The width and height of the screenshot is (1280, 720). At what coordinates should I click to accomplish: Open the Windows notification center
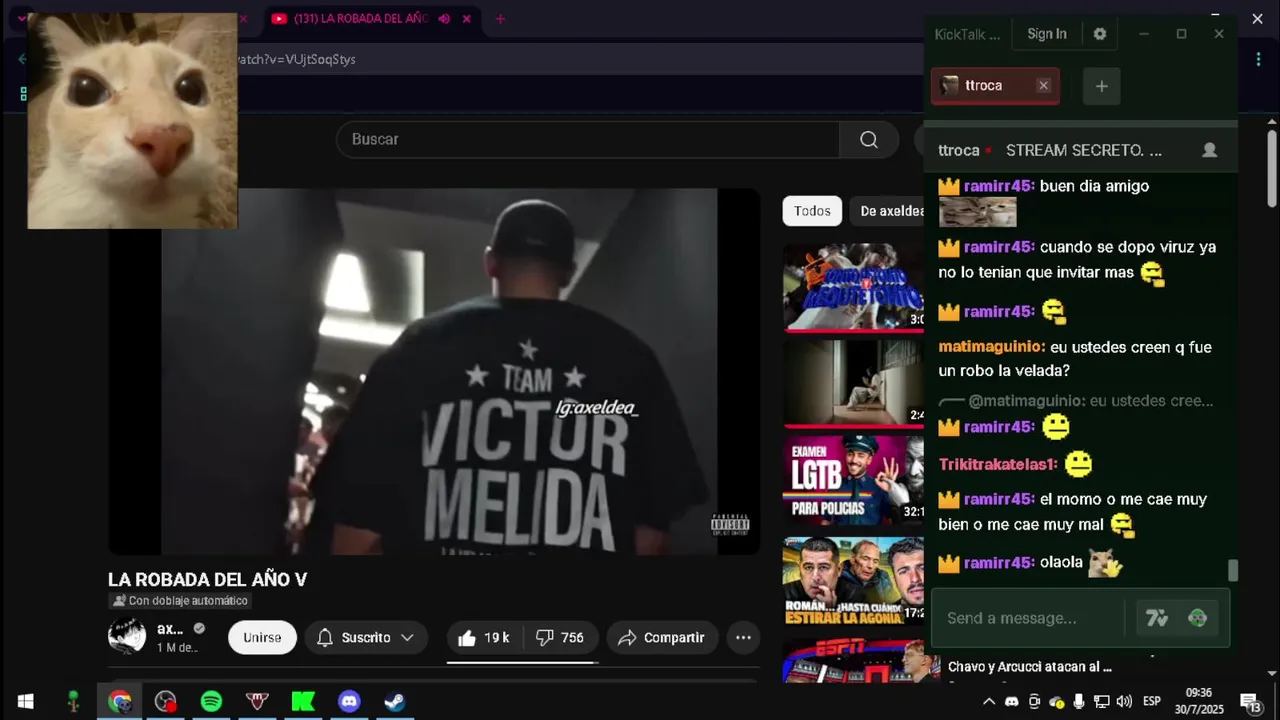click(1251, 702)
